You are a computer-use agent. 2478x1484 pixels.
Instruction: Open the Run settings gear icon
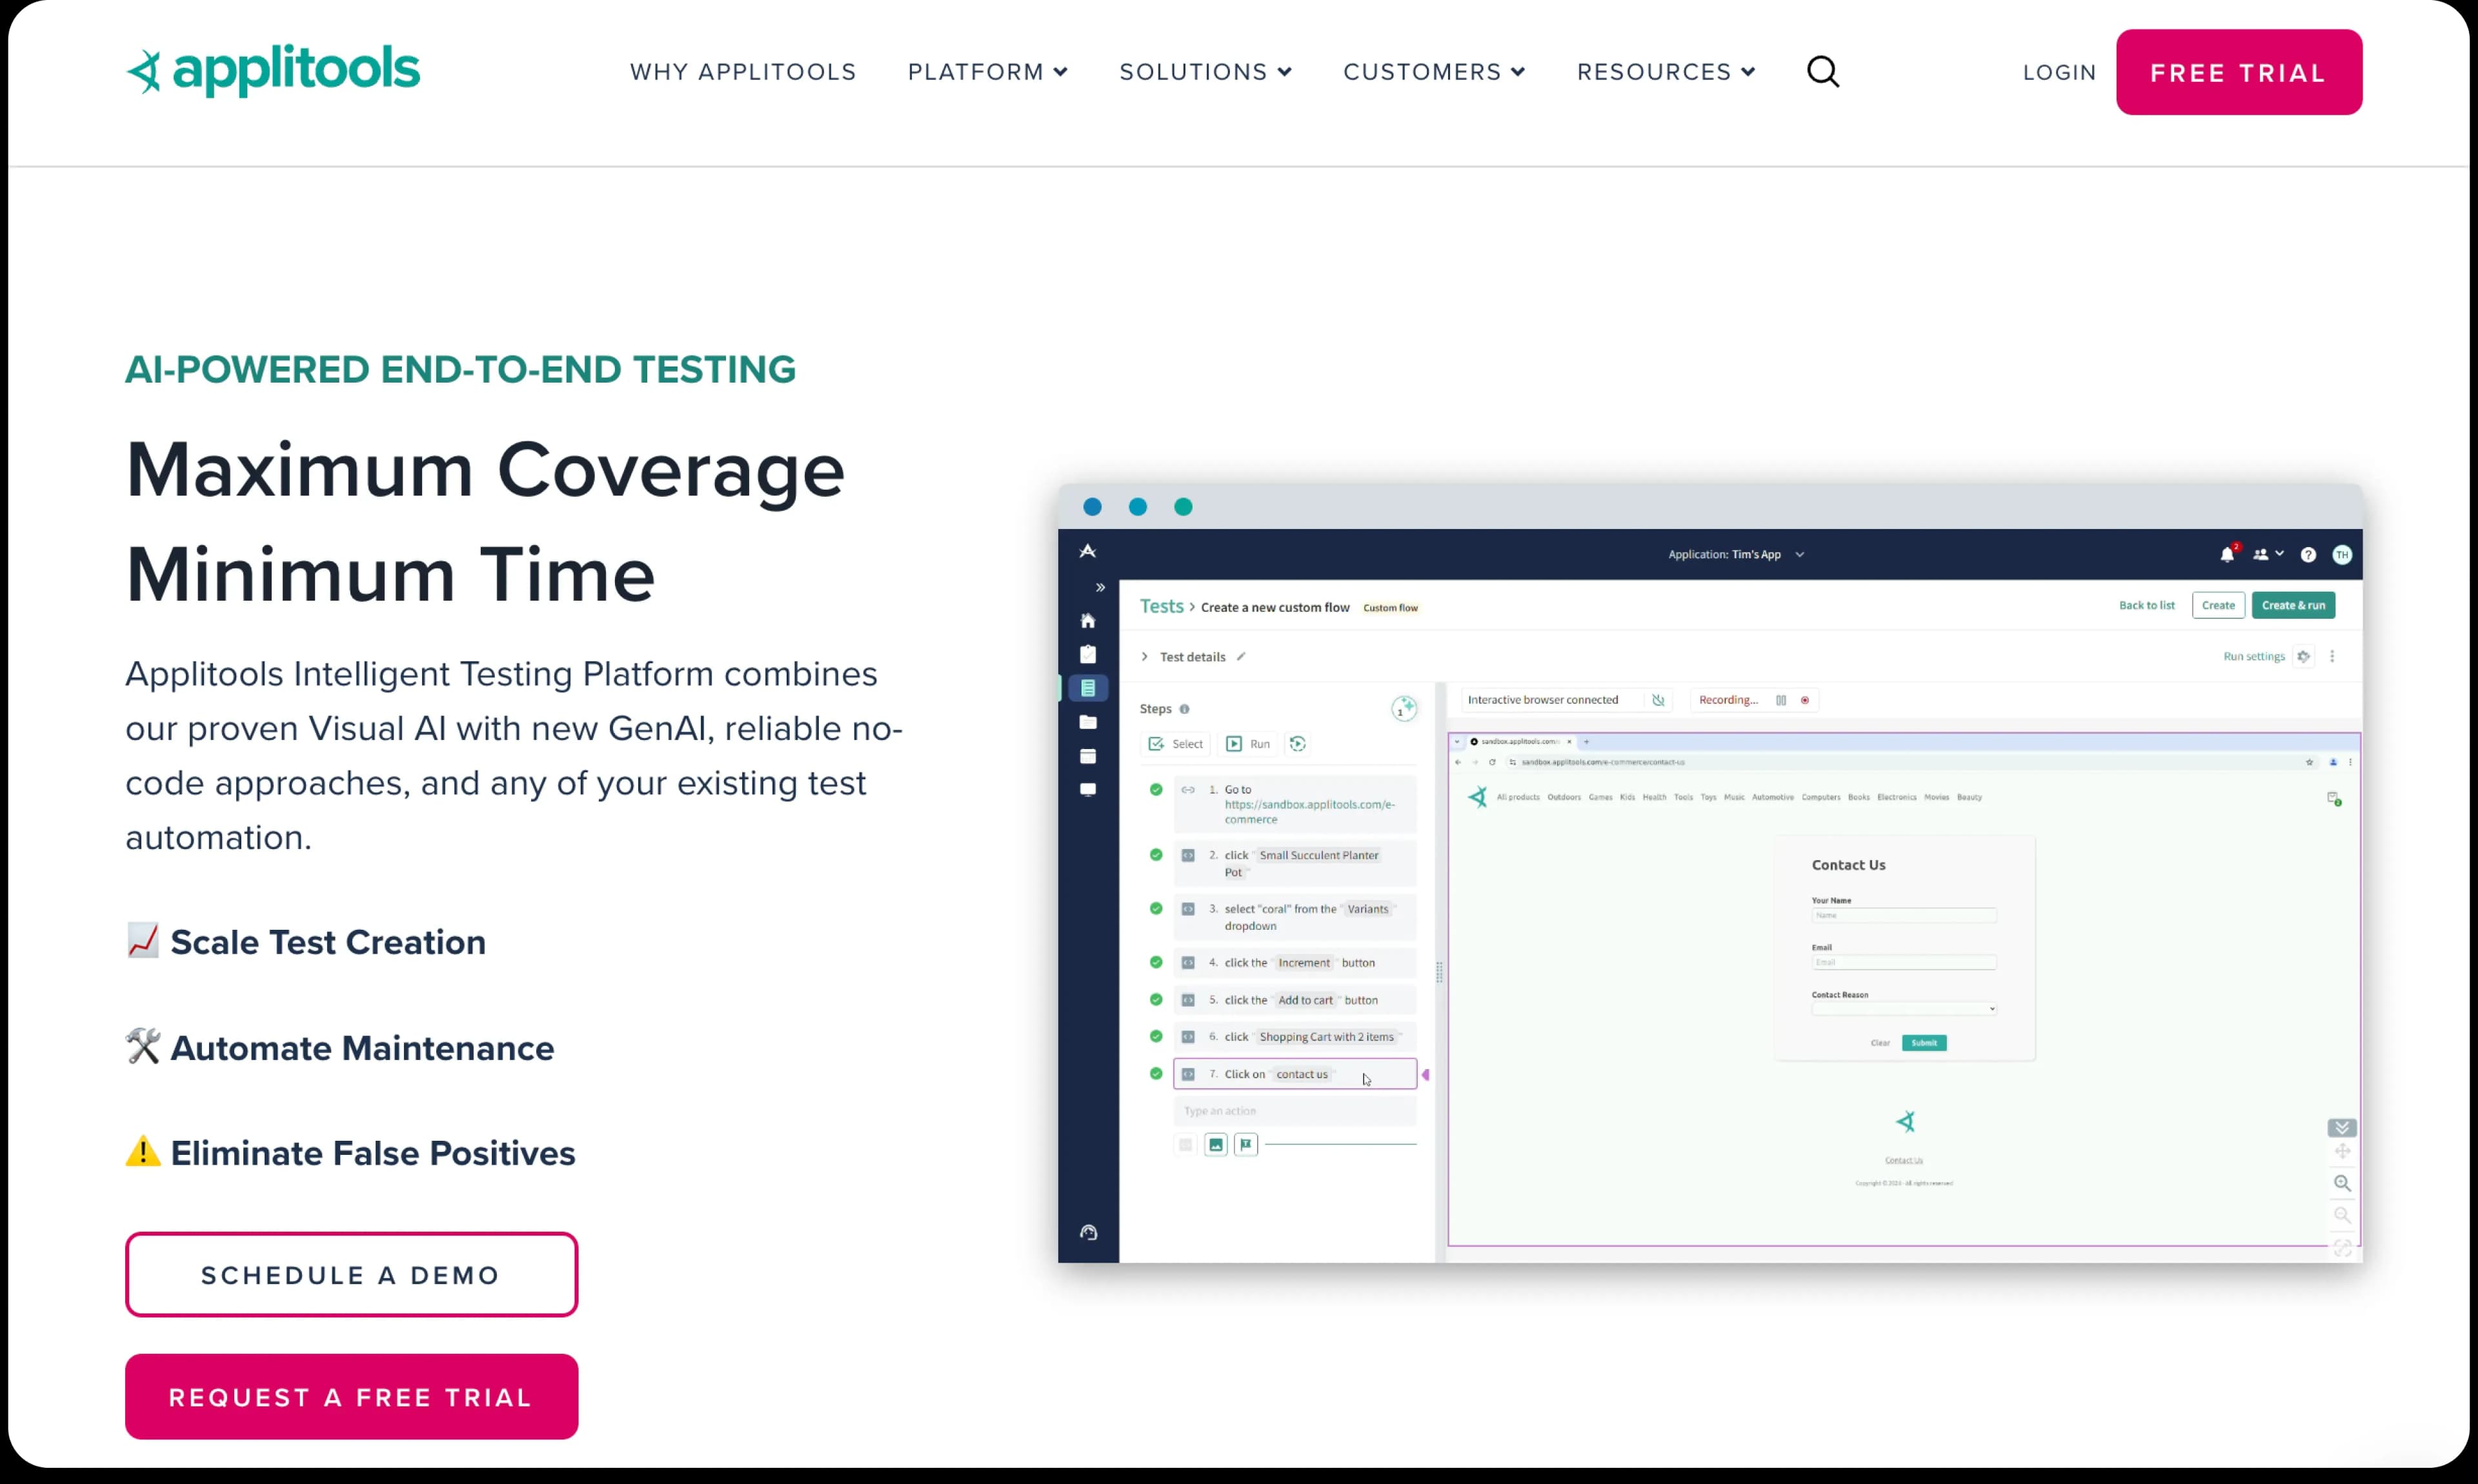tap(2304, 657)
